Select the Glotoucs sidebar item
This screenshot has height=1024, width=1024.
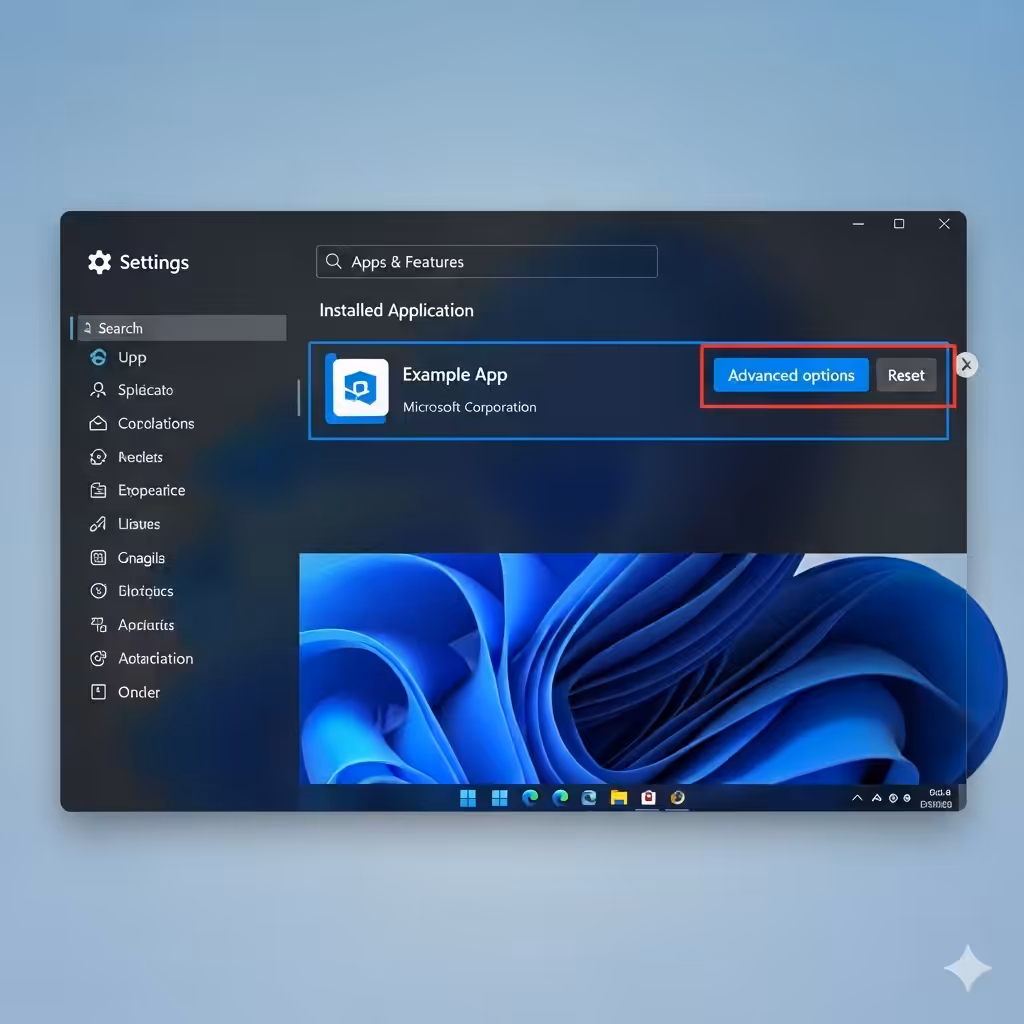131,591
